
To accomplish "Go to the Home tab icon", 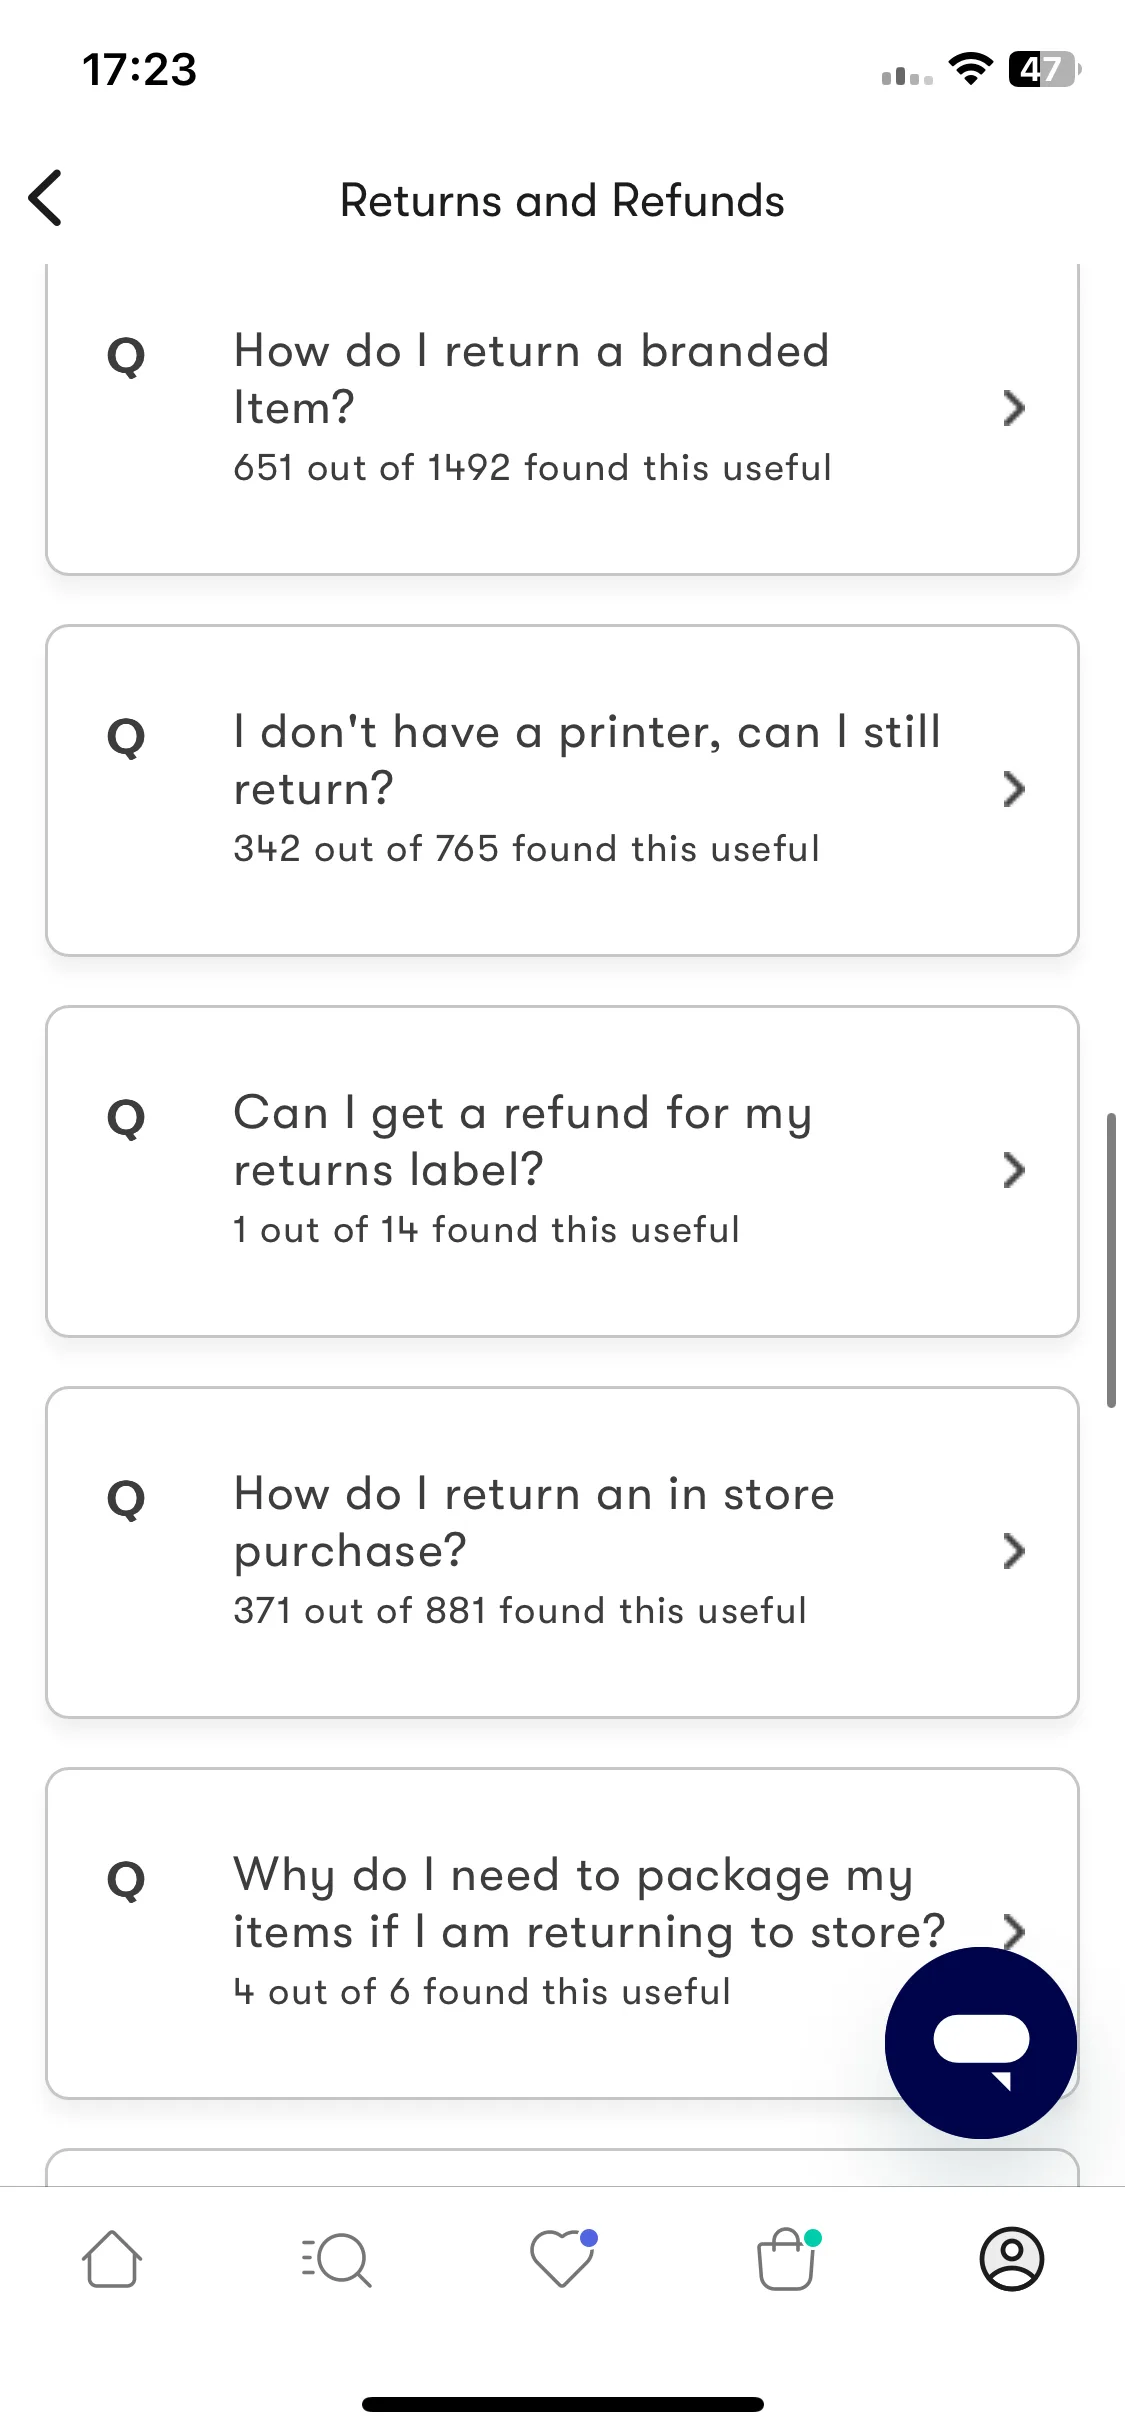I will click(x=112, y=2259).
